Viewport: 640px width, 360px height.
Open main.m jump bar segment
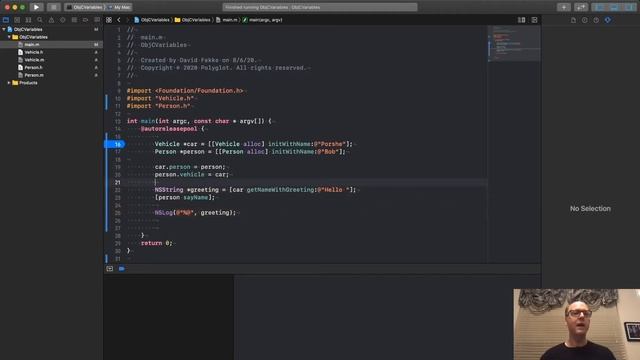[x=227, y=20]
